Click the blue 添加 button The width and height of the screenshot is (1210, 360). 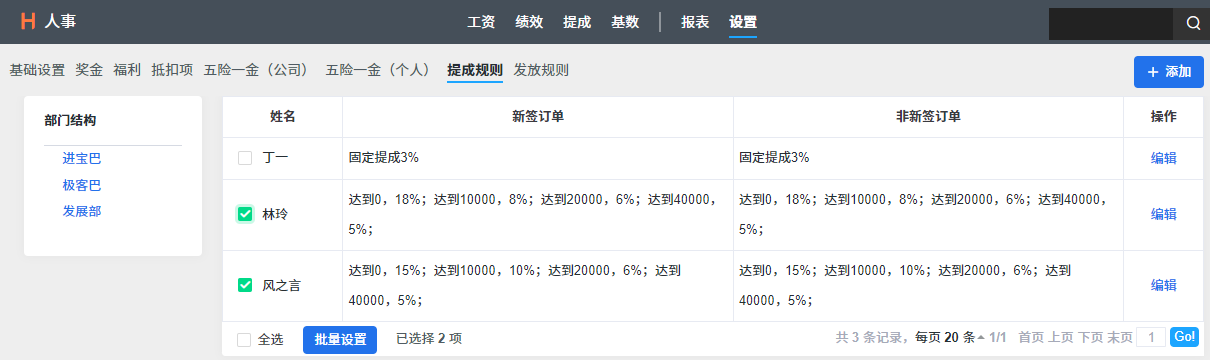(1169, 72)
